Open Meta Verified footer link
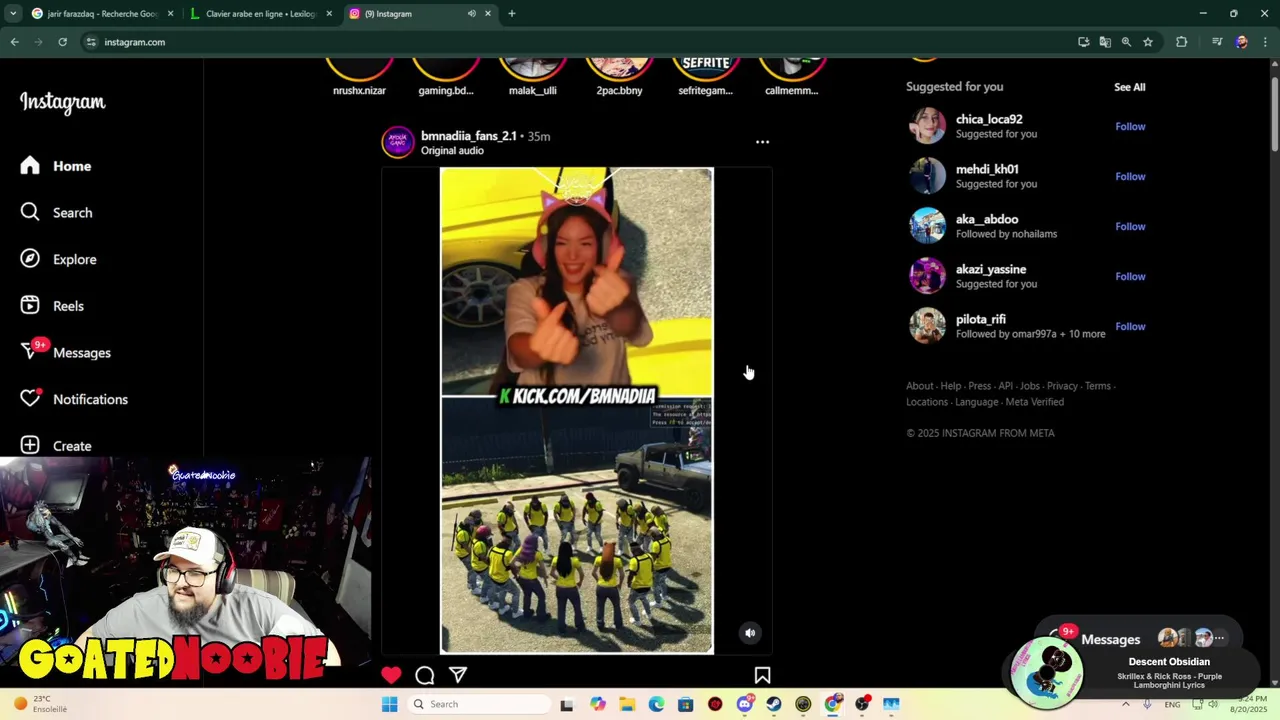This screenshot has width=1280, height=720. click(1035, 402)
